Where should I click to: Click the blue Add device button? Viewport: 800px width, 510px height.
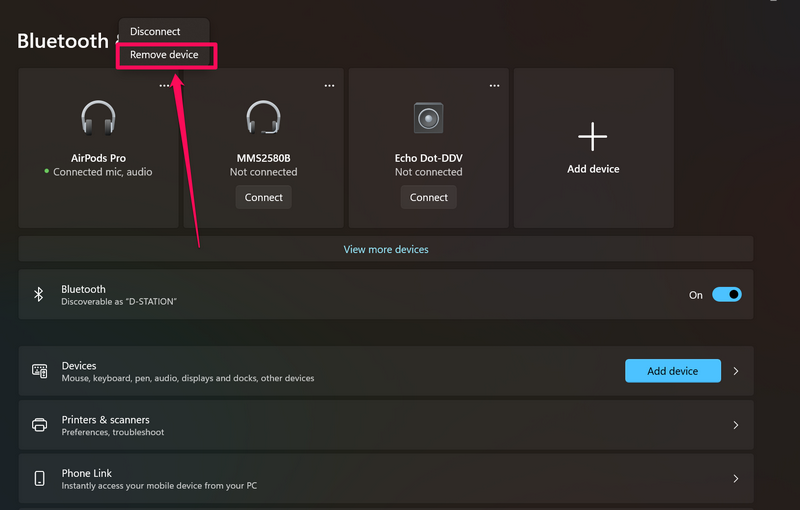672,371
